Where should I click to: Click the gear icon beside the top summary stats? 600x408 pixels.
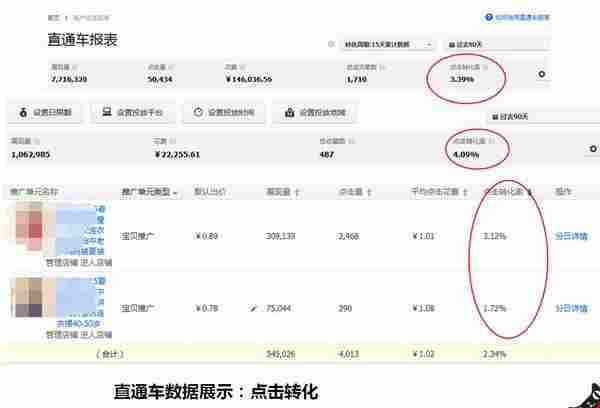pos(542,74)
